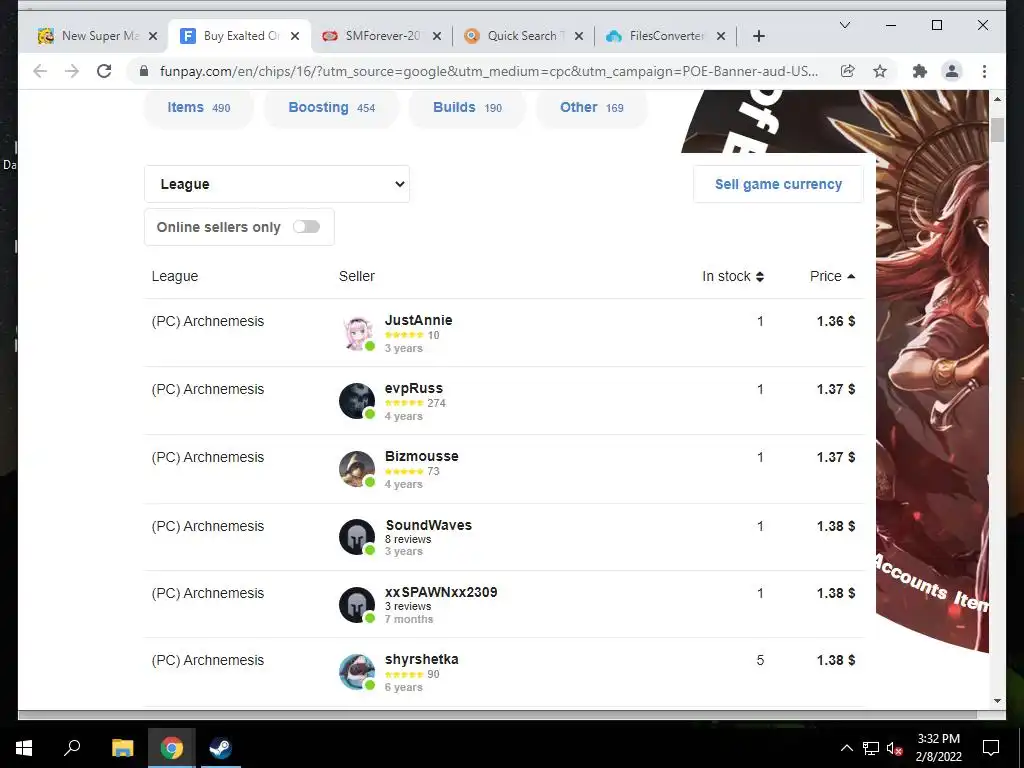Go back to the previous page
Screen dimensions: 1024x768
pos(40,71)
